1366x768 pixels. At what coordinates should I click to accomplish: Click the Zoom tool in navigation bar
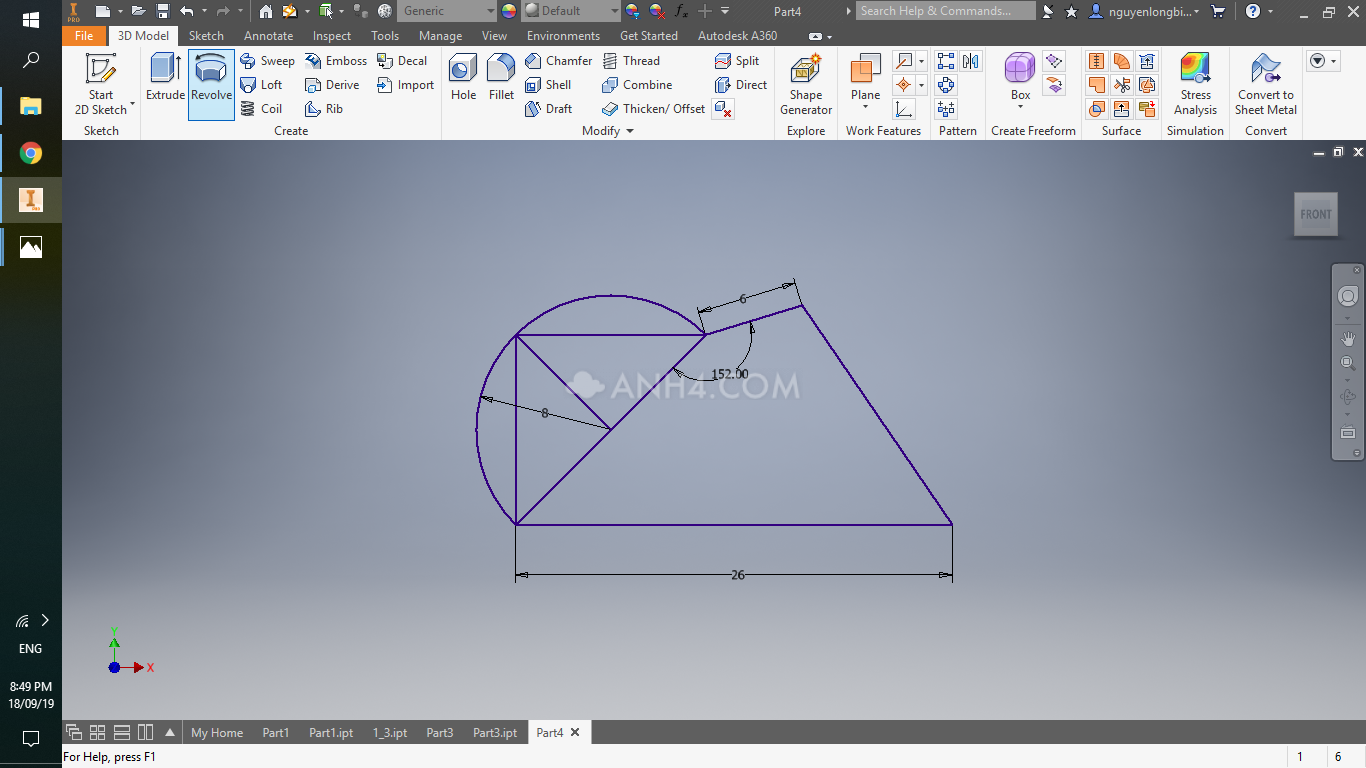pos(1348,363)
